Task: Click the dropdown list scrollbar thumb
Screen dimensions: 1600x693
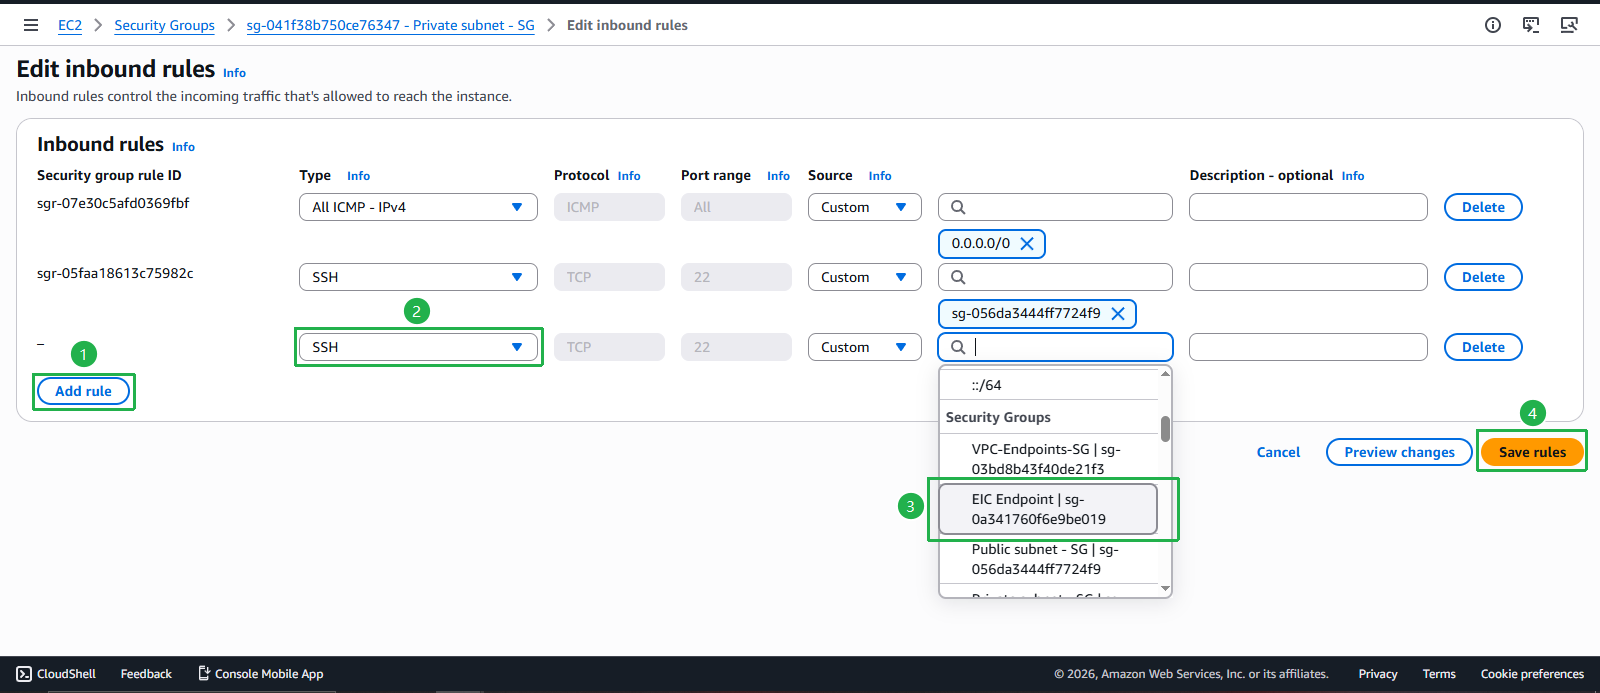Action: (x=1165, y=429)
